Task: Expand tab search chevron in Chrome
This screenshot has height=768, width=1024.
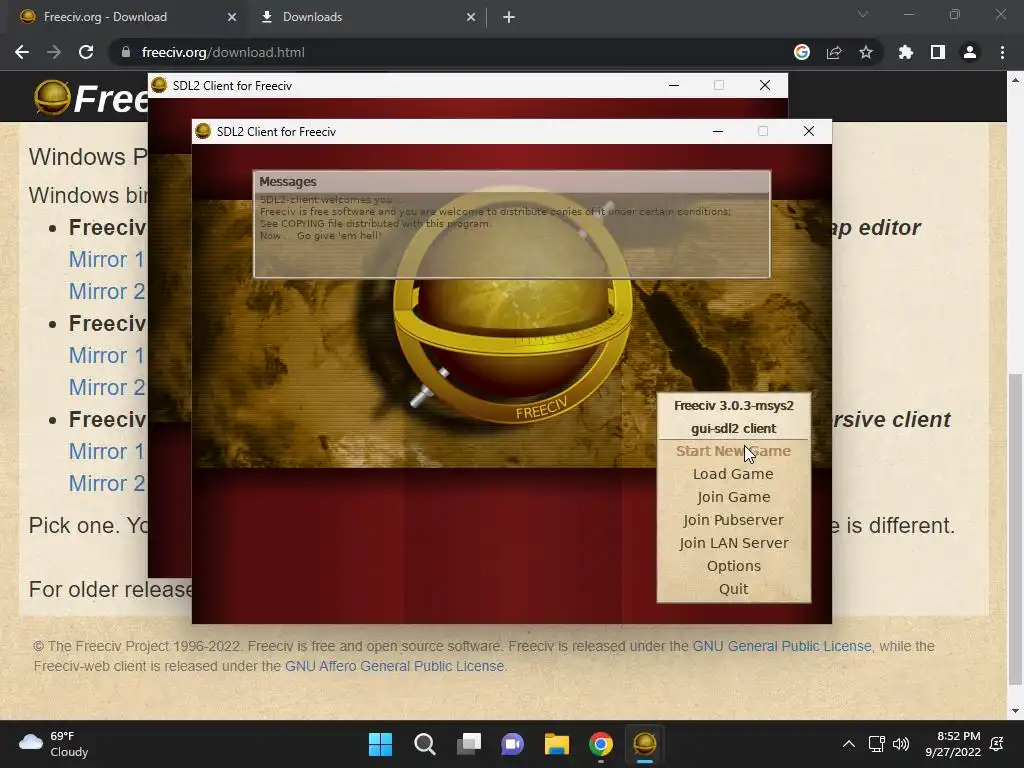Action: (863, 14)
